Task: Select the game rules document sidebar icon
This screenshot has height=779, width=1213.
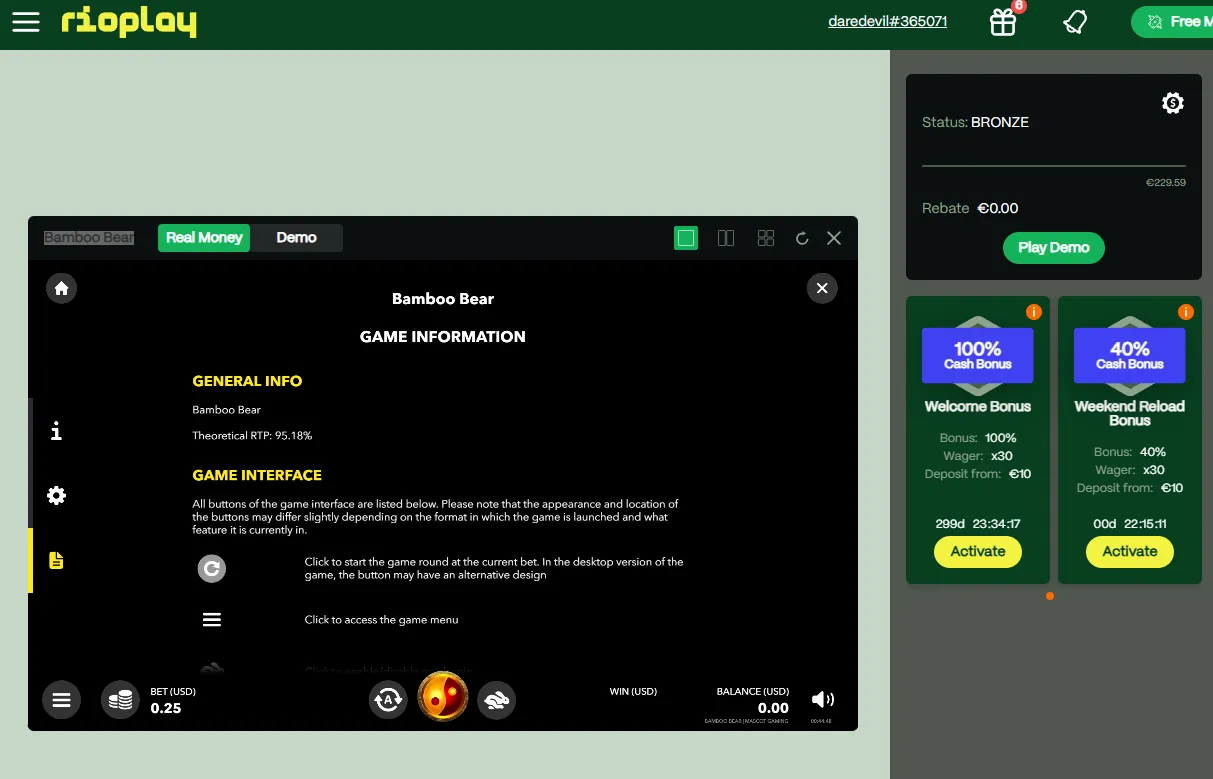Action: pyautogui.click(x=56, y=560)
